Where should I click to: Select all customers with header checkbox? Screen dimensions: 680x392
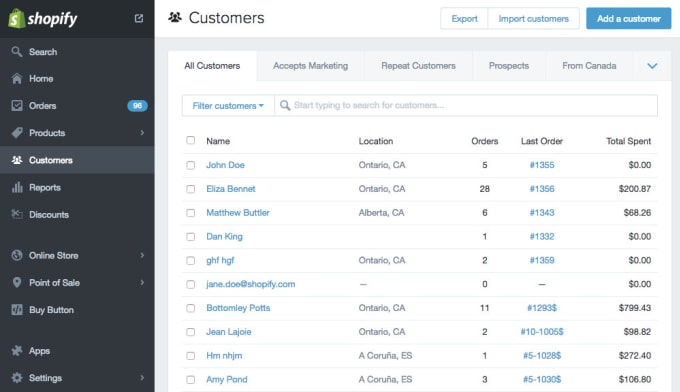(x=190, y=140)
